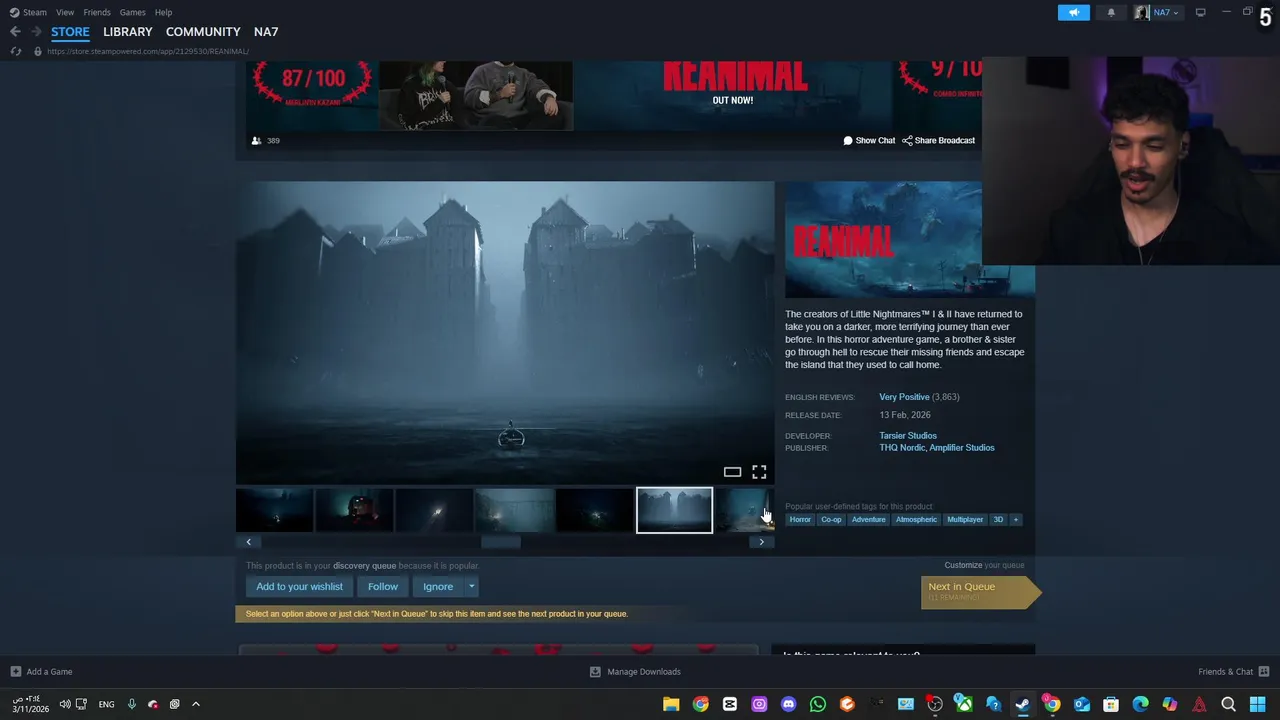
Task: Toggle the microphone tray icon
Action: [x=131, y=704]
